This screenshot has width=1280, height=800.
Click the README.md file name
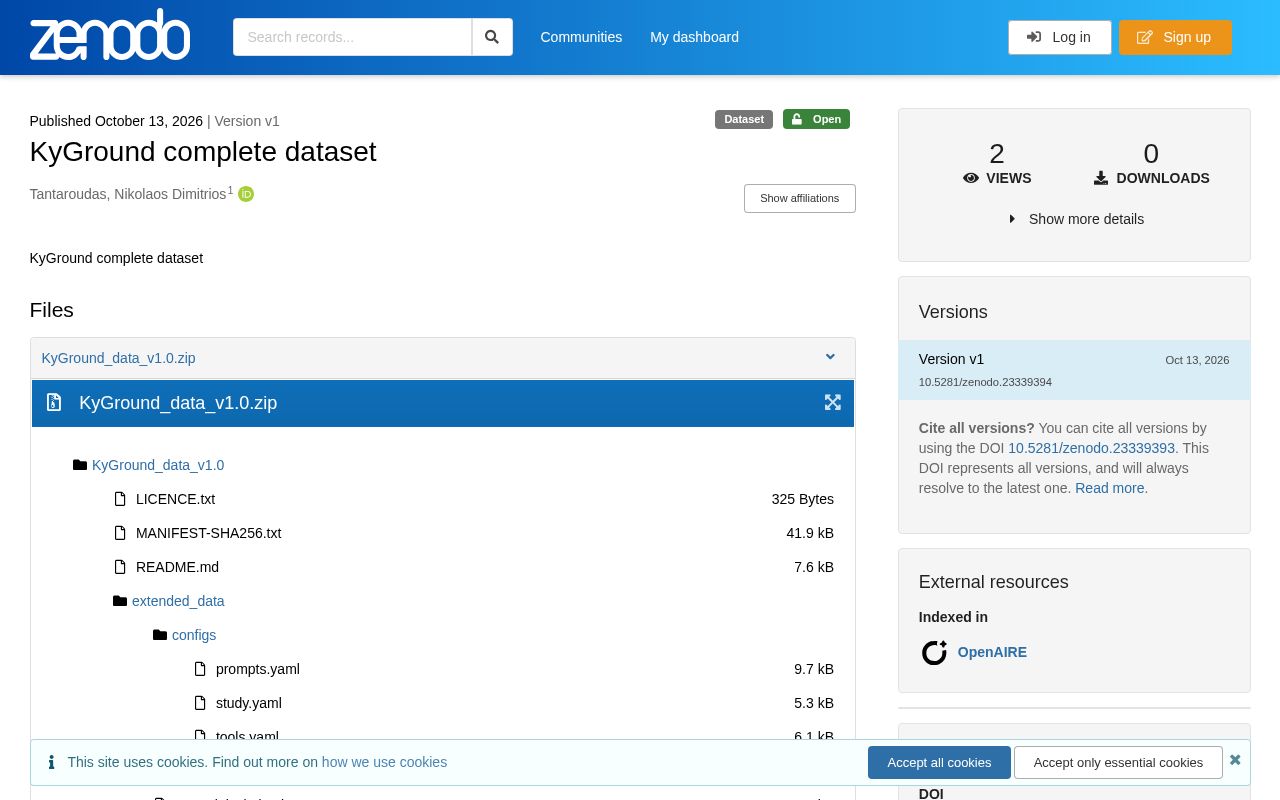(x=177, y=567)
